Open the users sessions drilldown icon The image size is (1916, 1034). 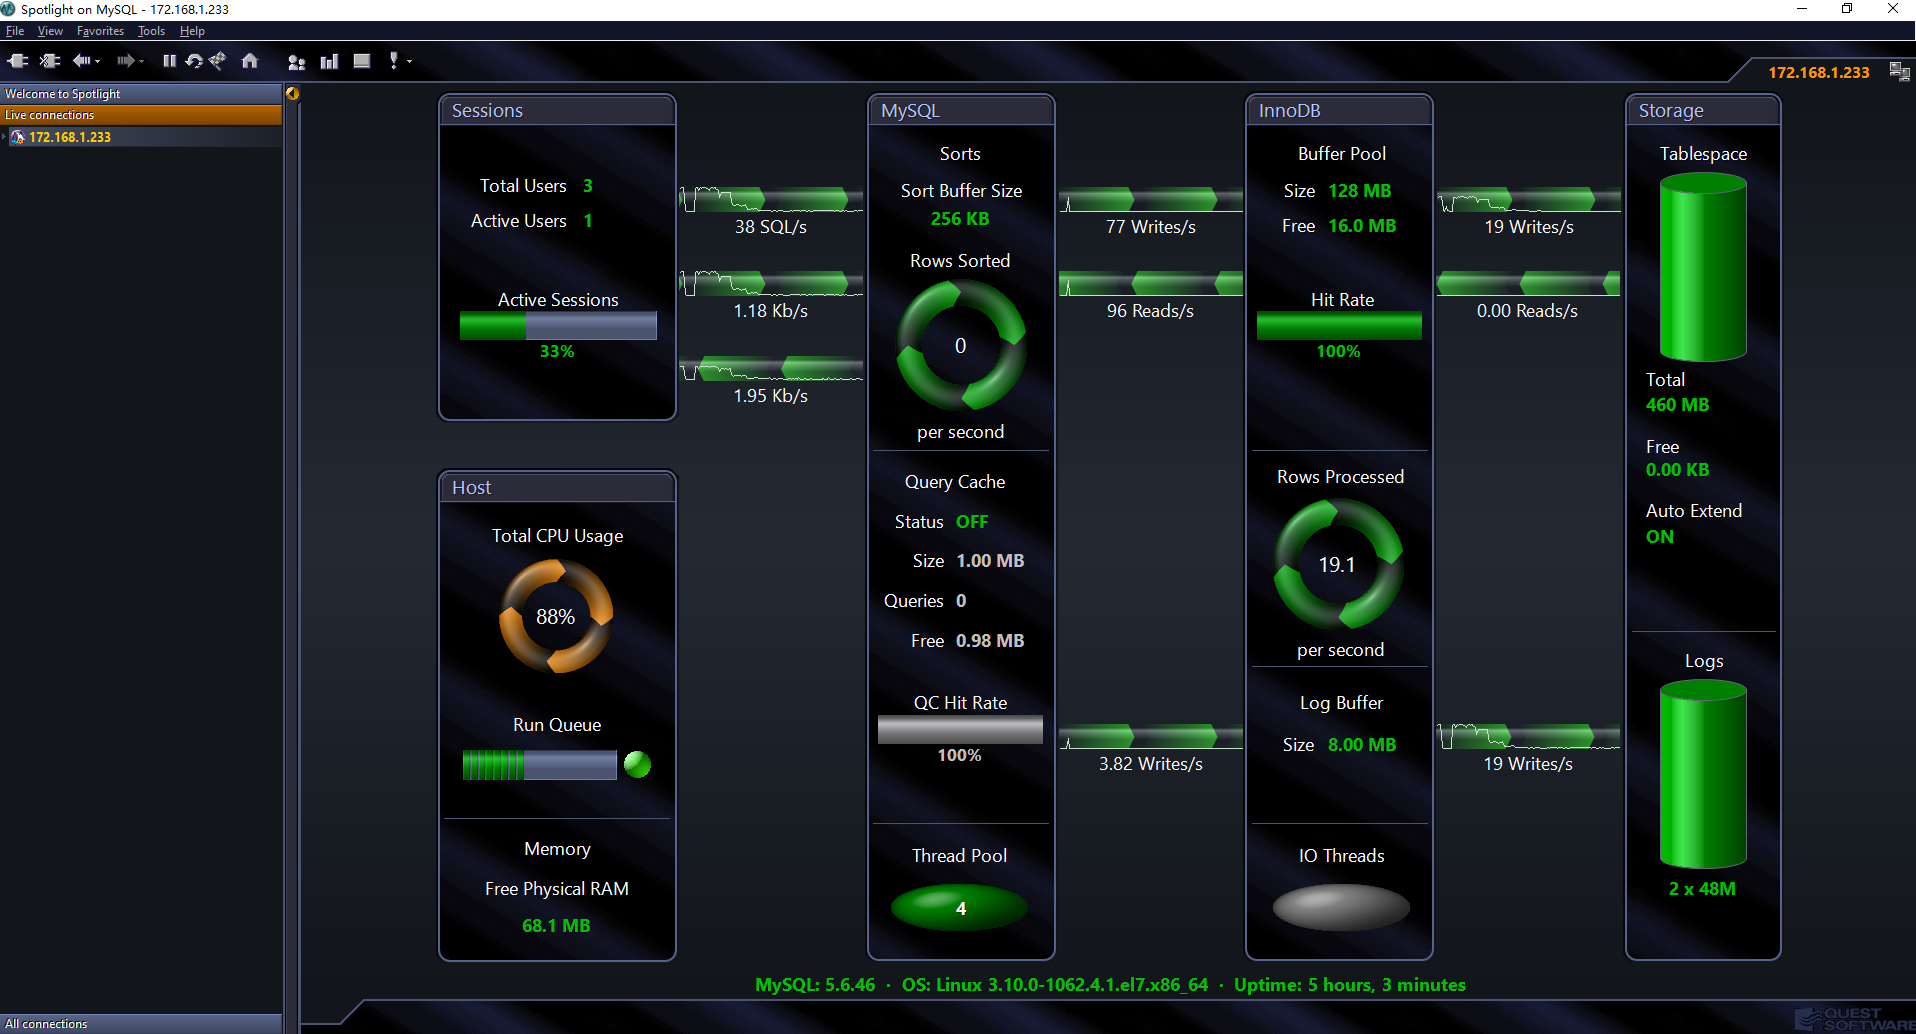296,62
